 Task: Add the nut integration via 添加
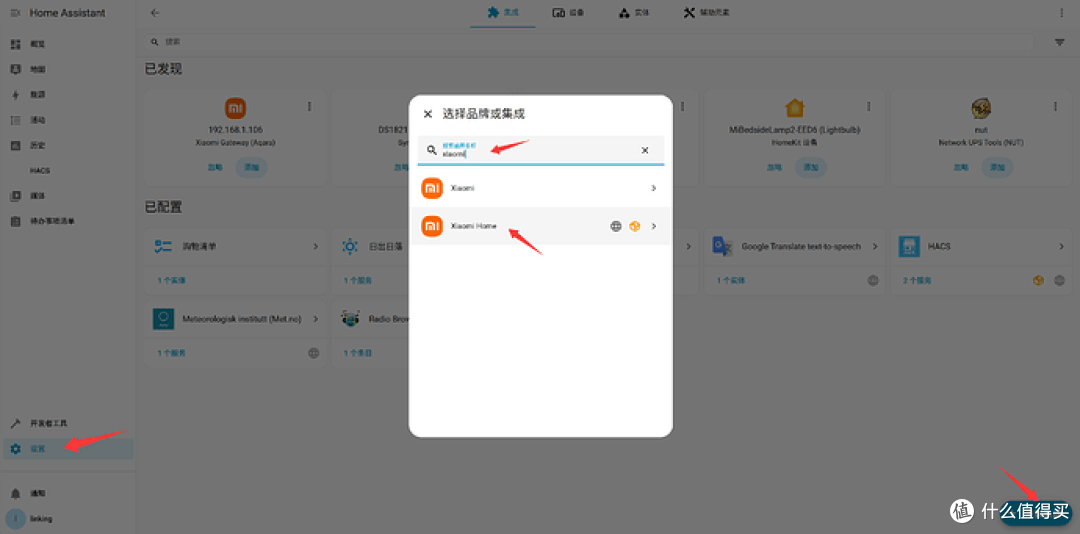[997, 167]
